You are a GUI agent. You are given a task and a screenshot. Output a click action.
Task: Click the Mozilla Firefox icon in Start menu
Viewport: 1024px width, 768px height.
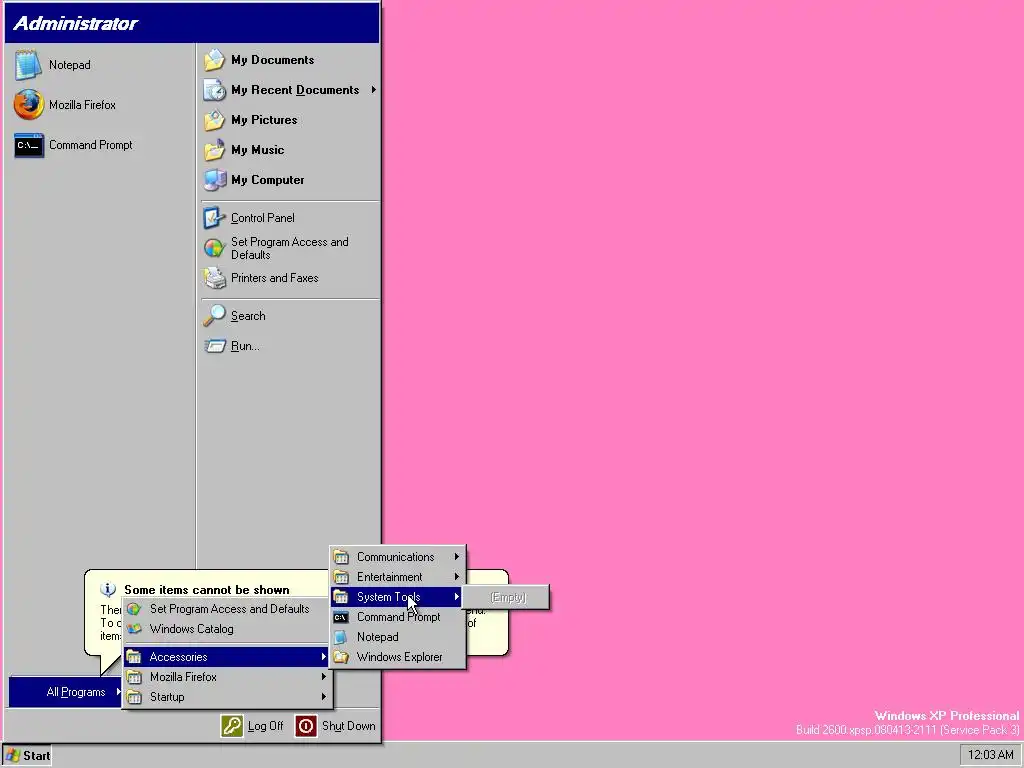click(x=29, y=105)
